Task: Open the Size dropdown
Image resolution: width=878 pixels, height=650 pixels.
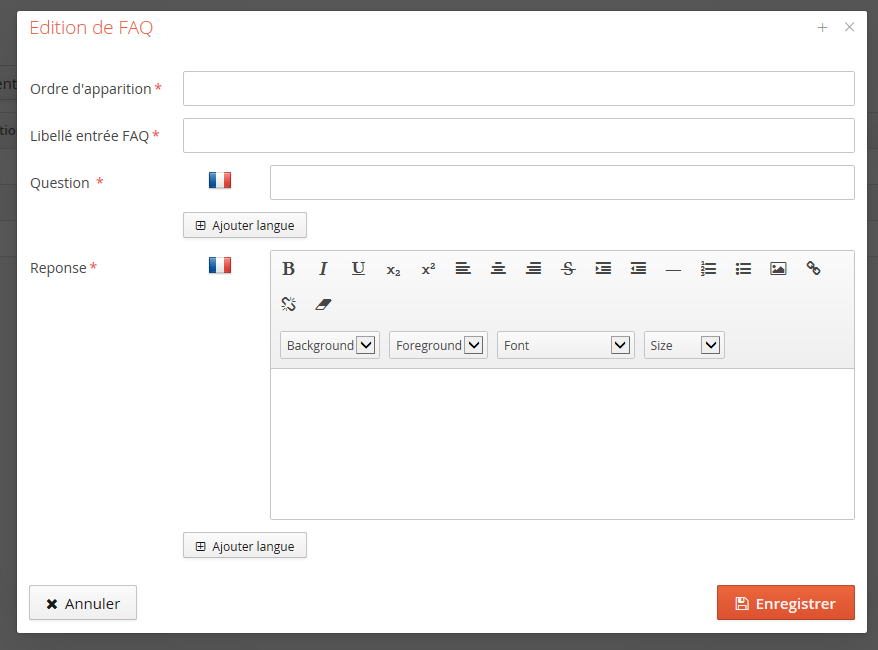Action: 684,345
